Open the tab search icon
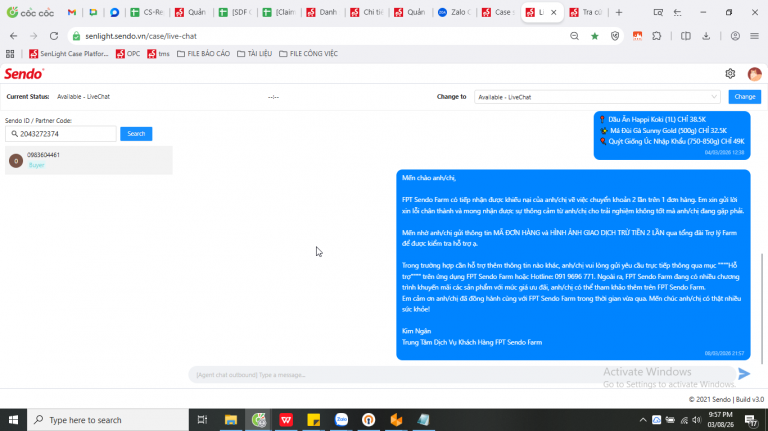The image size is (768, 431). point(658,12)
